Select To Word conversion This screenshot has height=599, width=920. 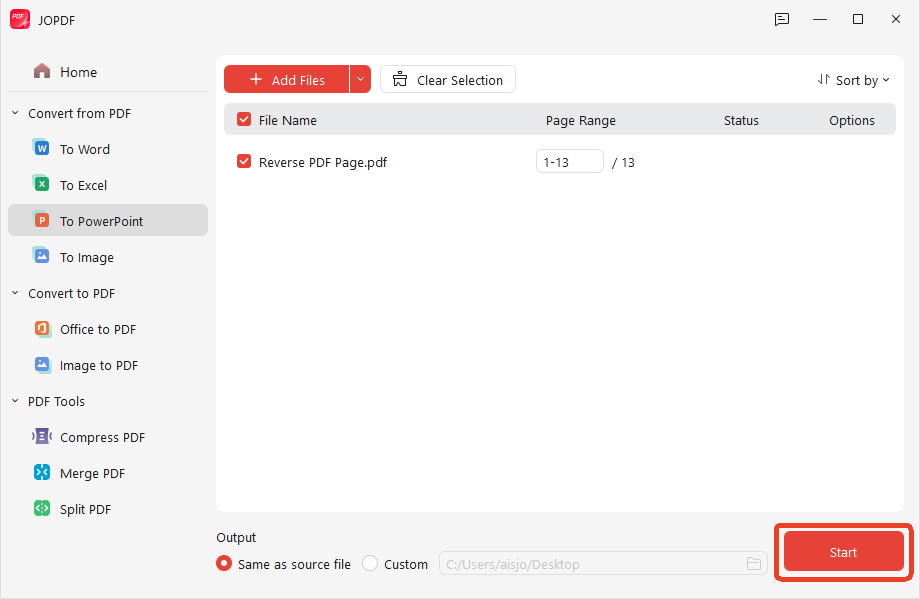coord(108,149)
